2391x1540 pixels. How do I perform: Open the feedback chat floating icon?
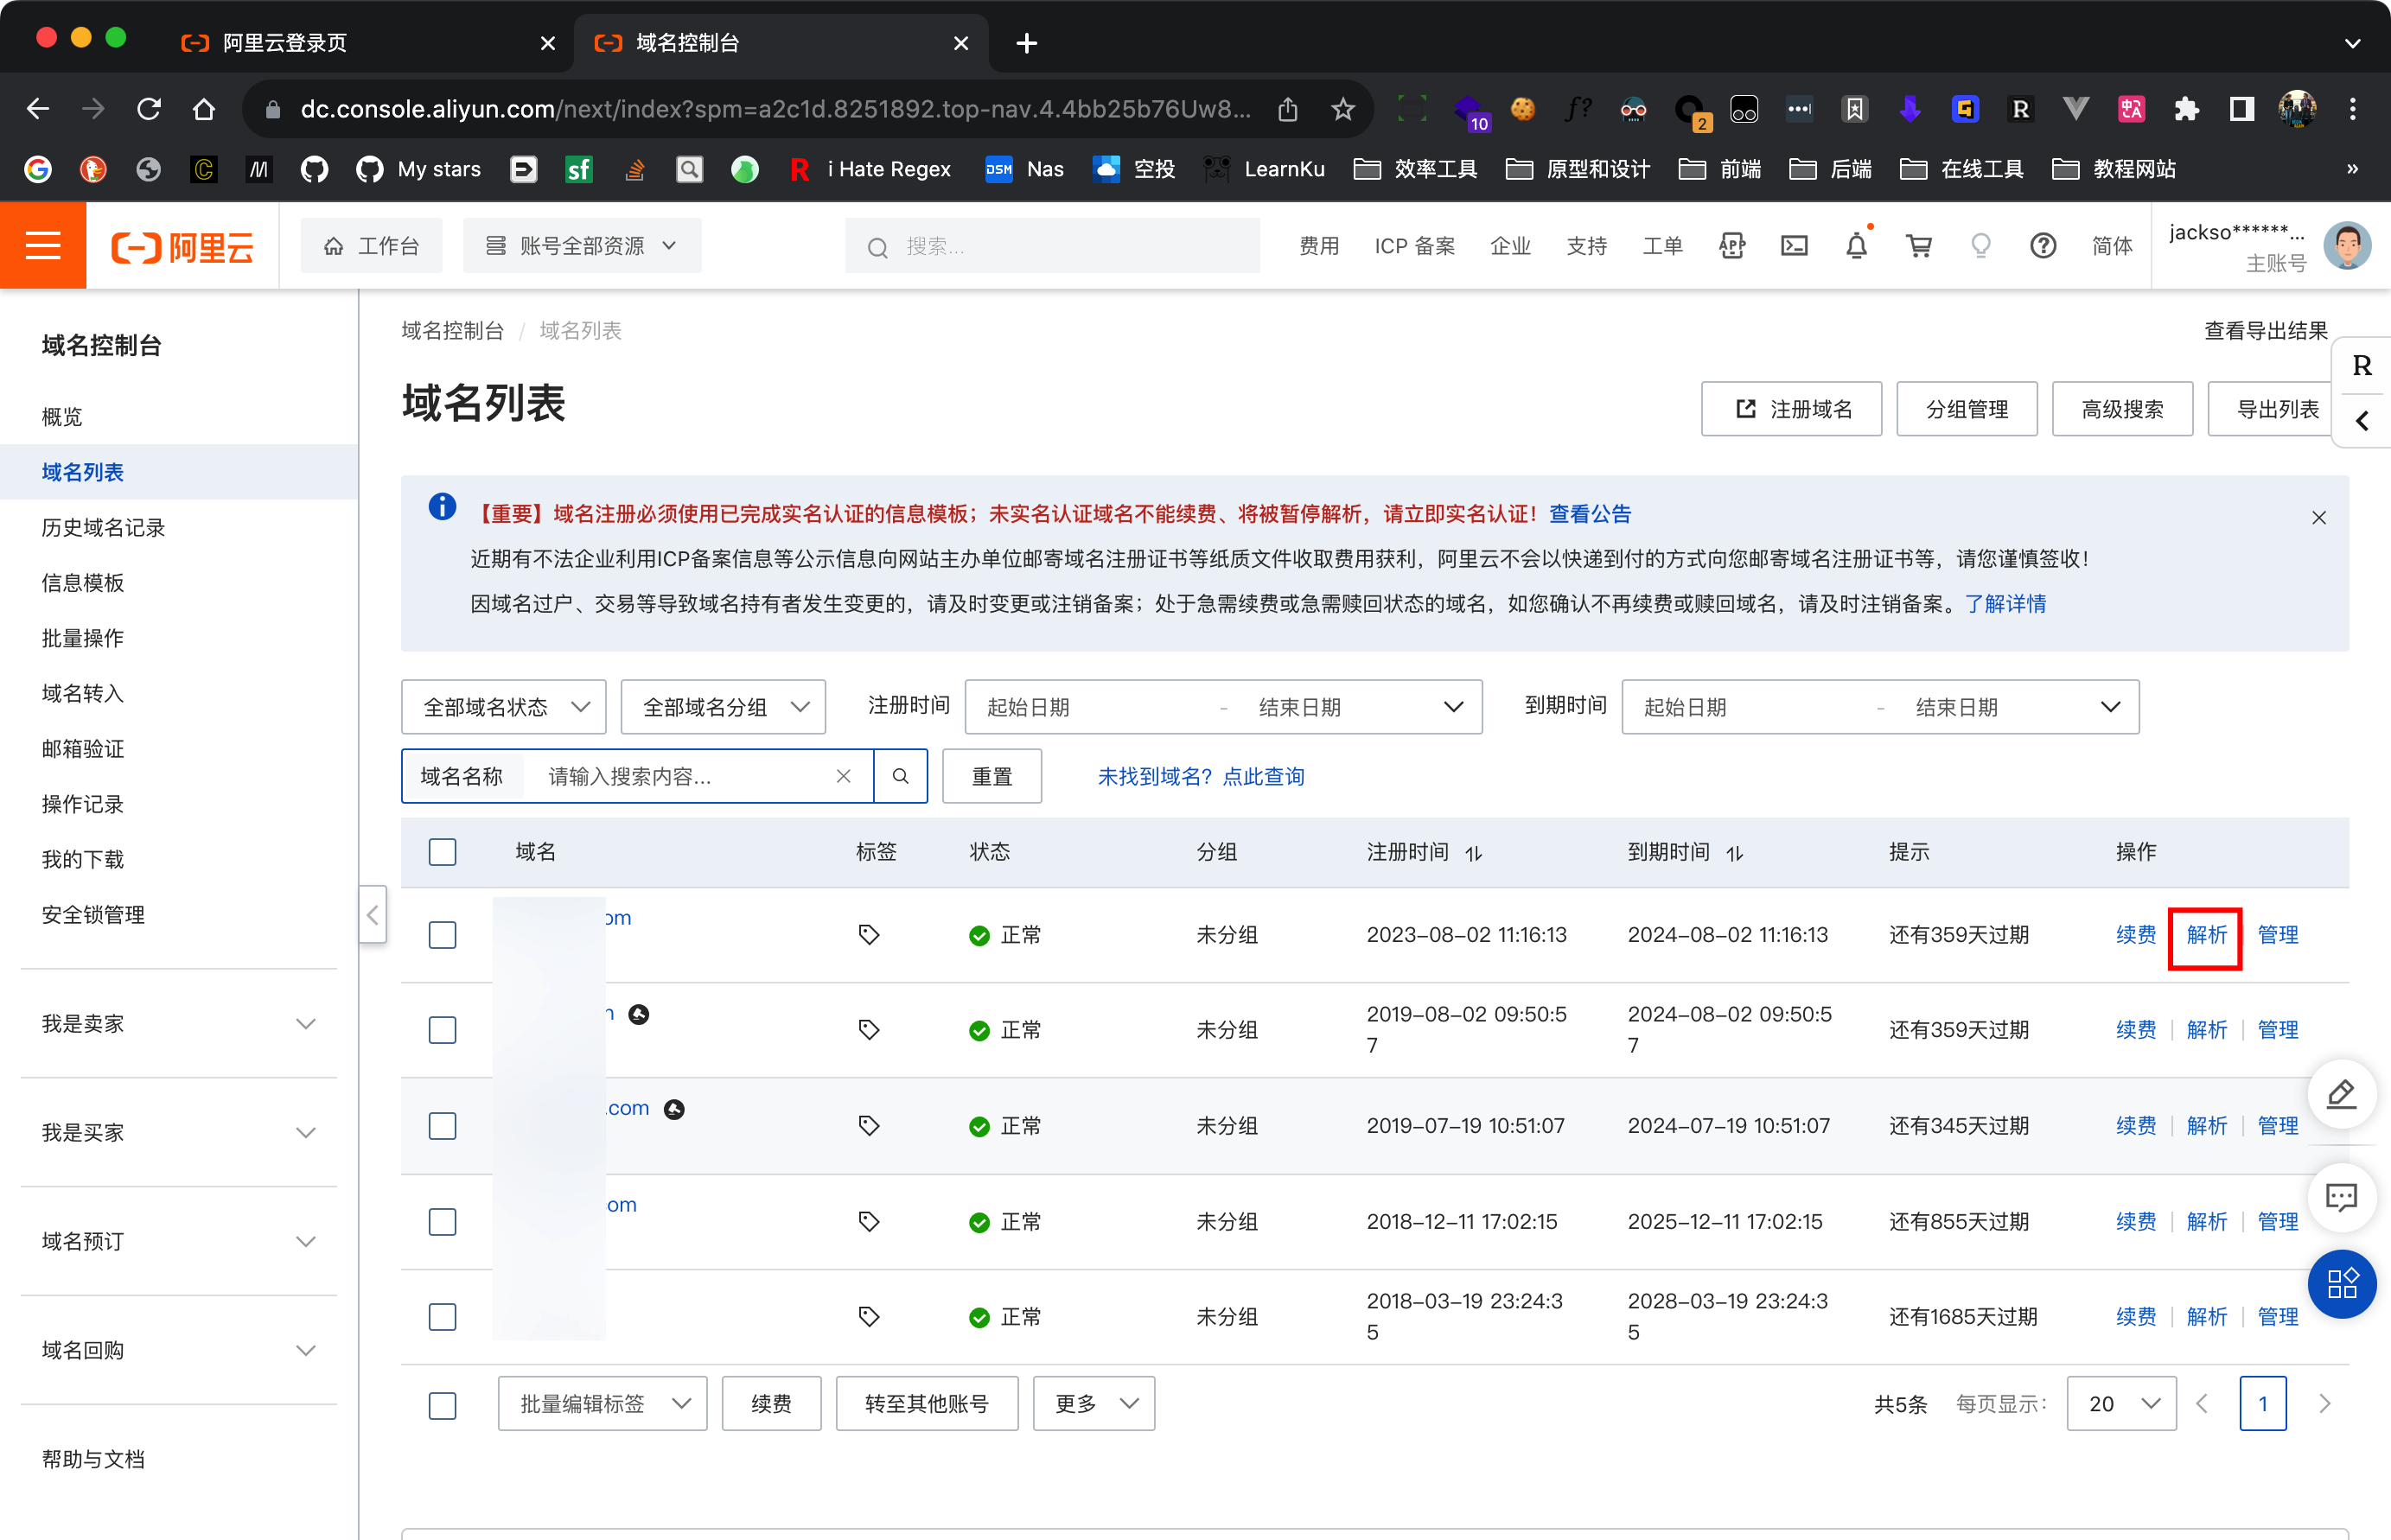click(2341, 1197)
